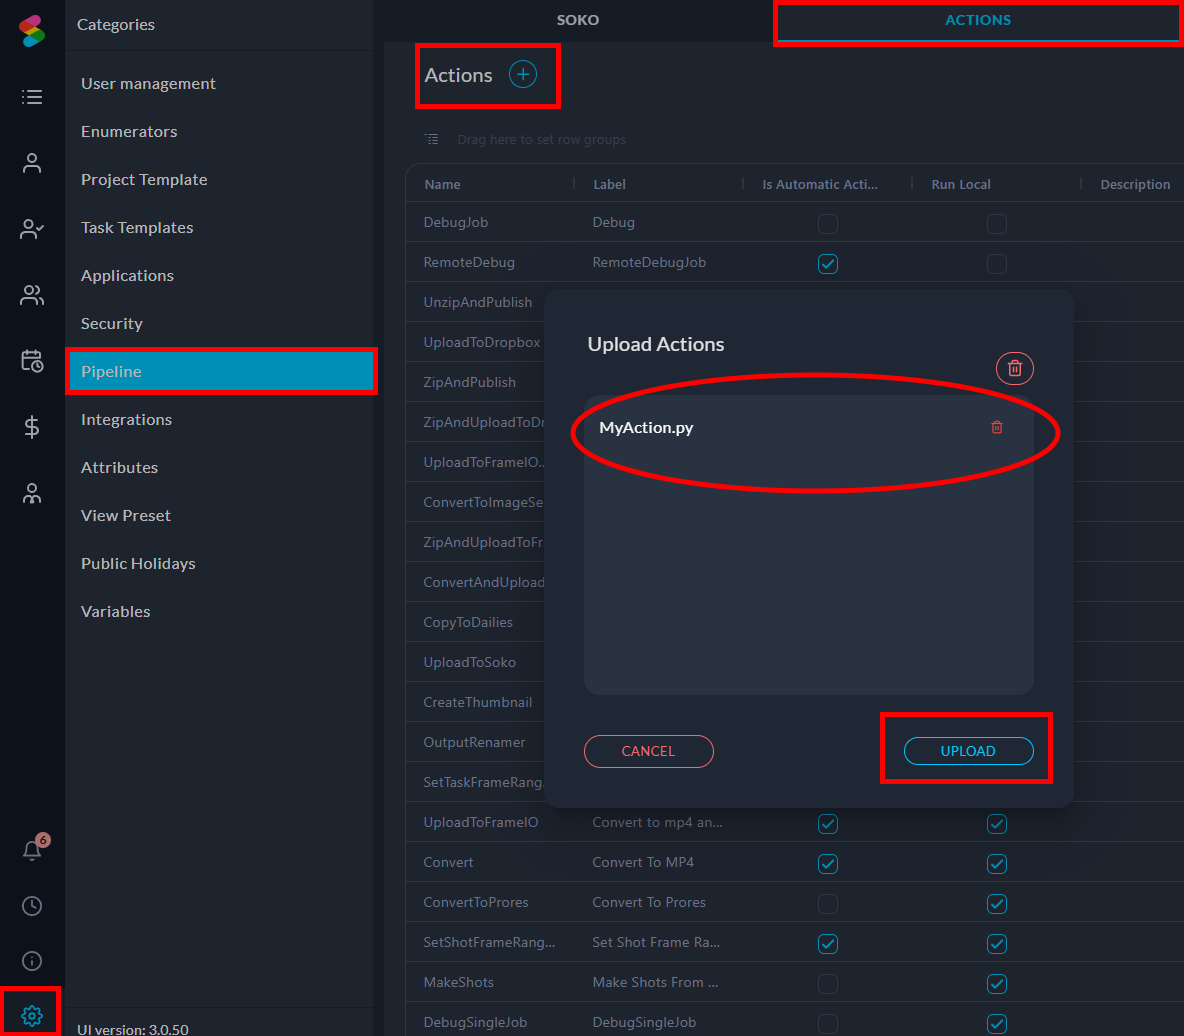Click the CANCEL button in dialog
Screen dimensions: 1184x1036
pyautogui.click(x=649, y=751)
